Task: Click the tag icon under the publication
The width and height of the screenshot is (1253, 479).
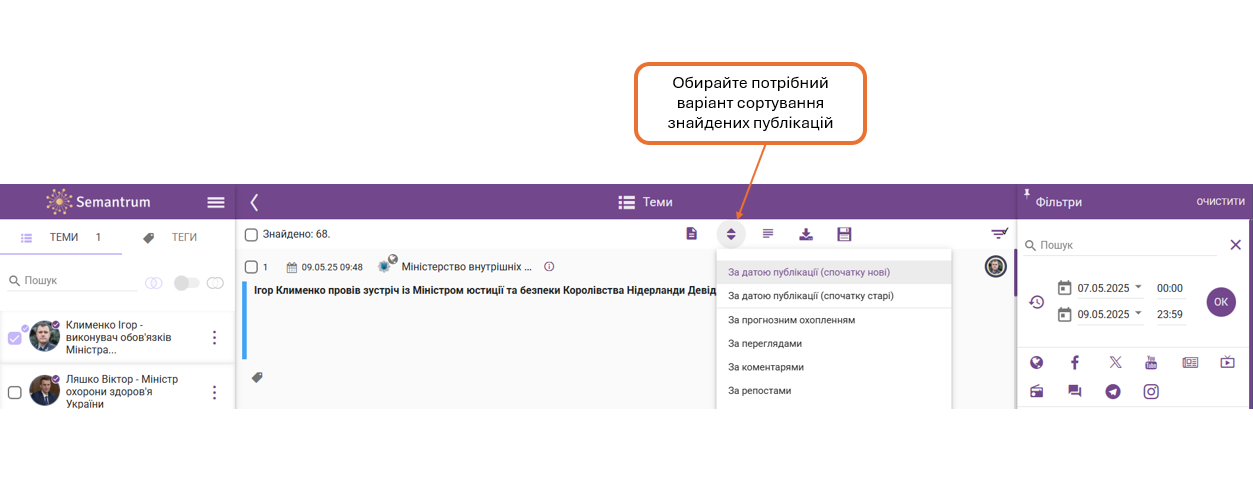Action: [x=257, y=377]
